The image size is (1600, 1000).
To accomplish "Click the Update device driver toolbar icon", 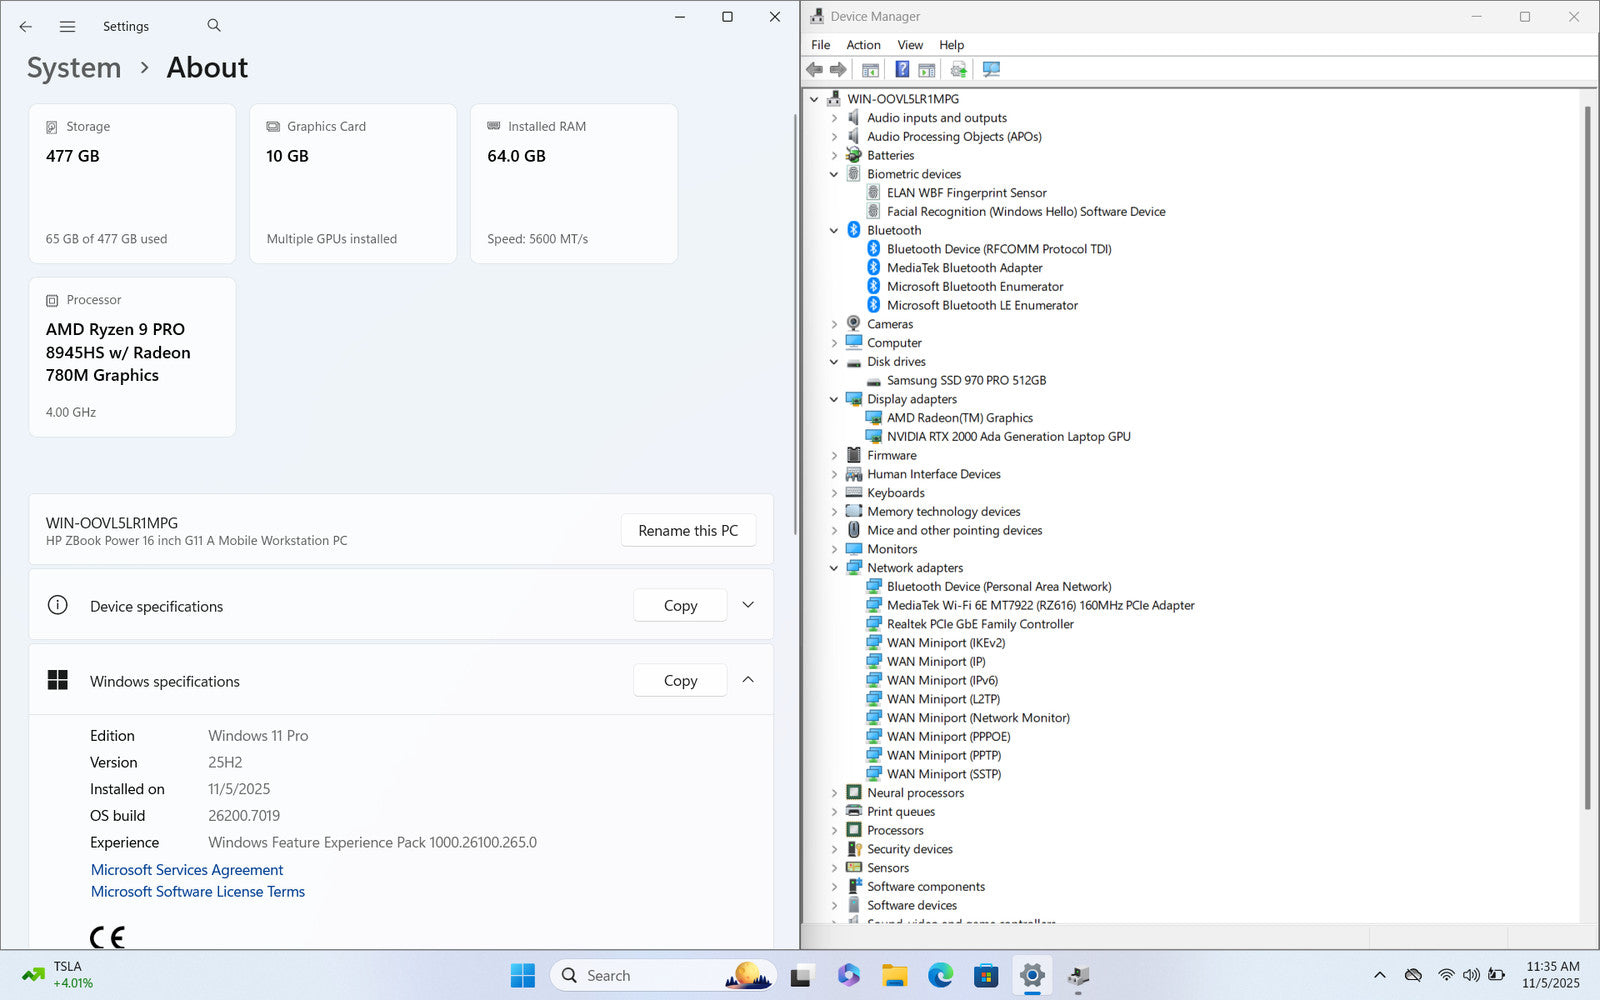I will 958,70.
